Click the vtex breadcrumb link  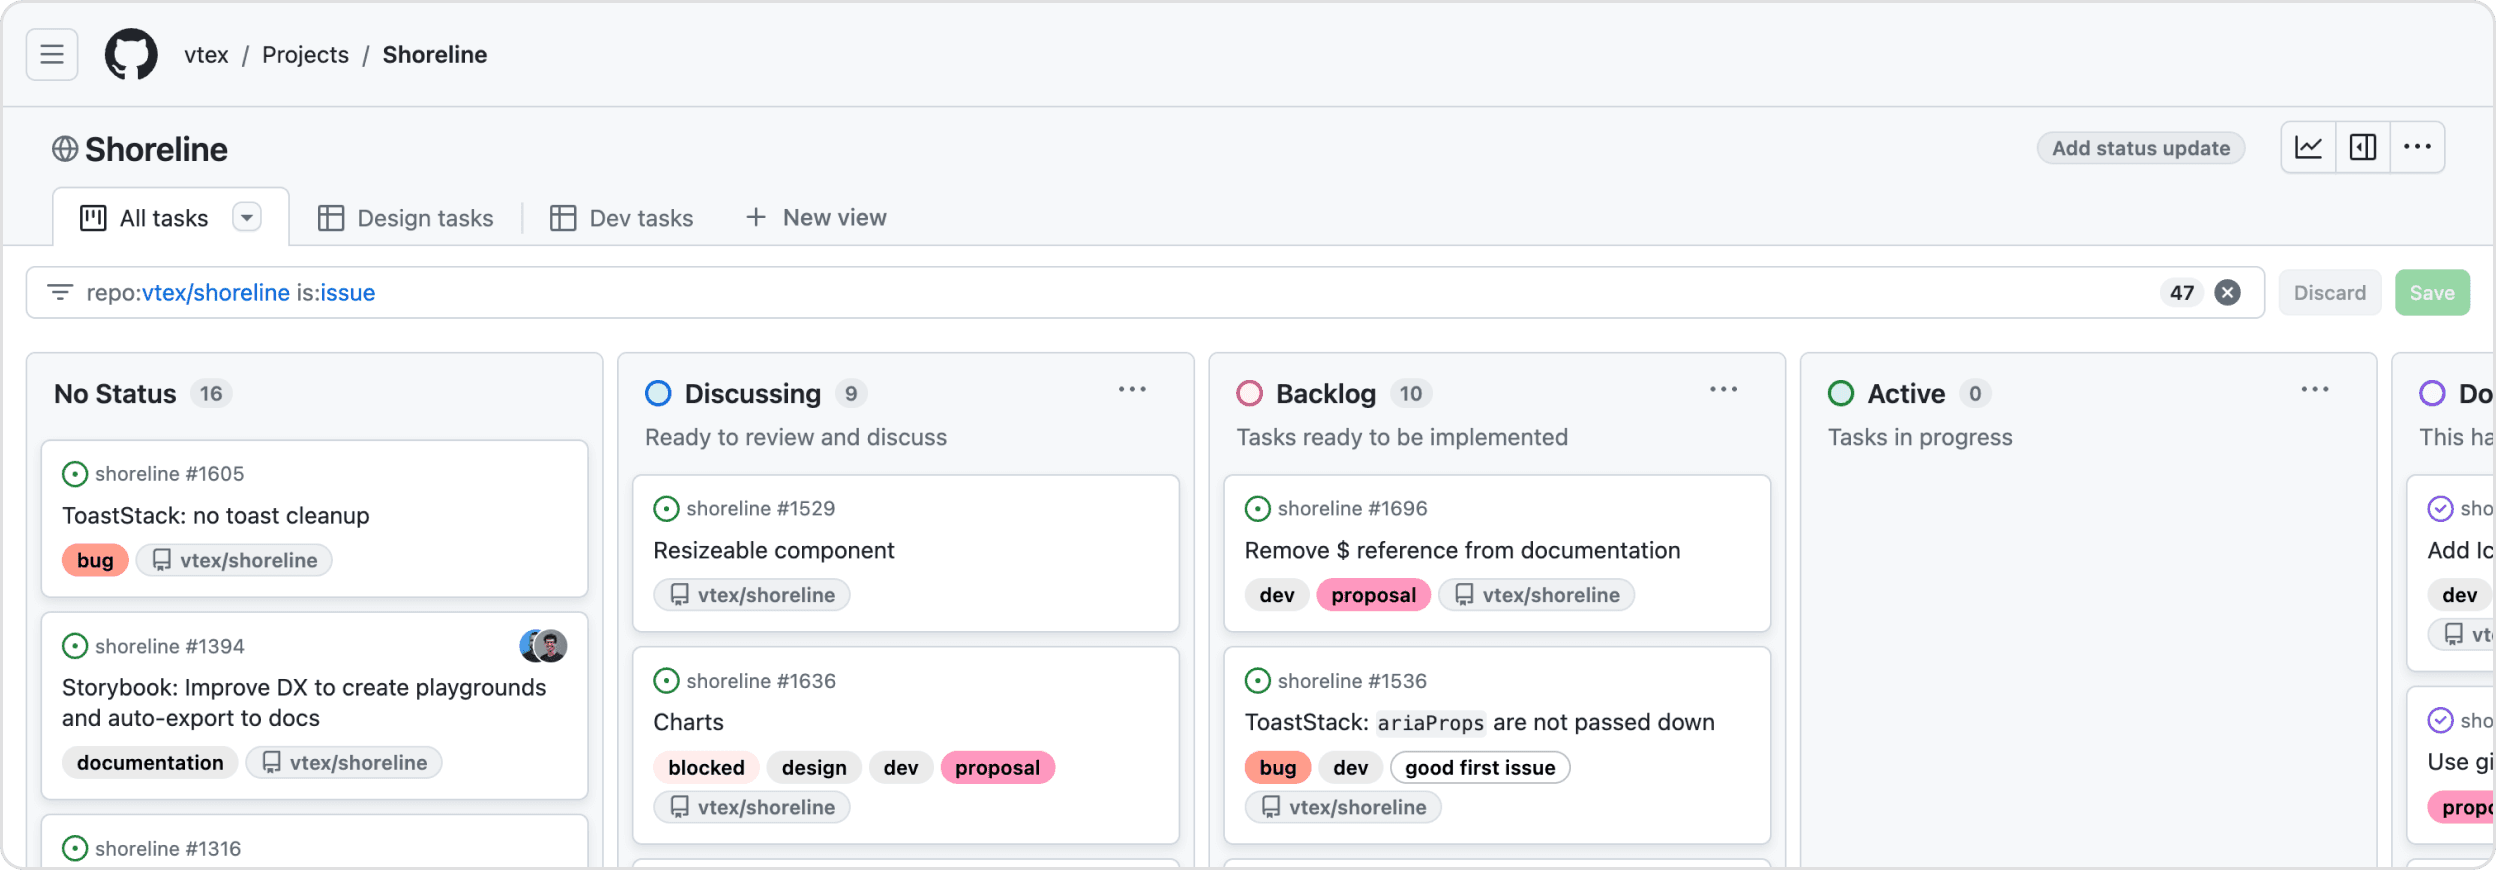click(x=206, y=55)
